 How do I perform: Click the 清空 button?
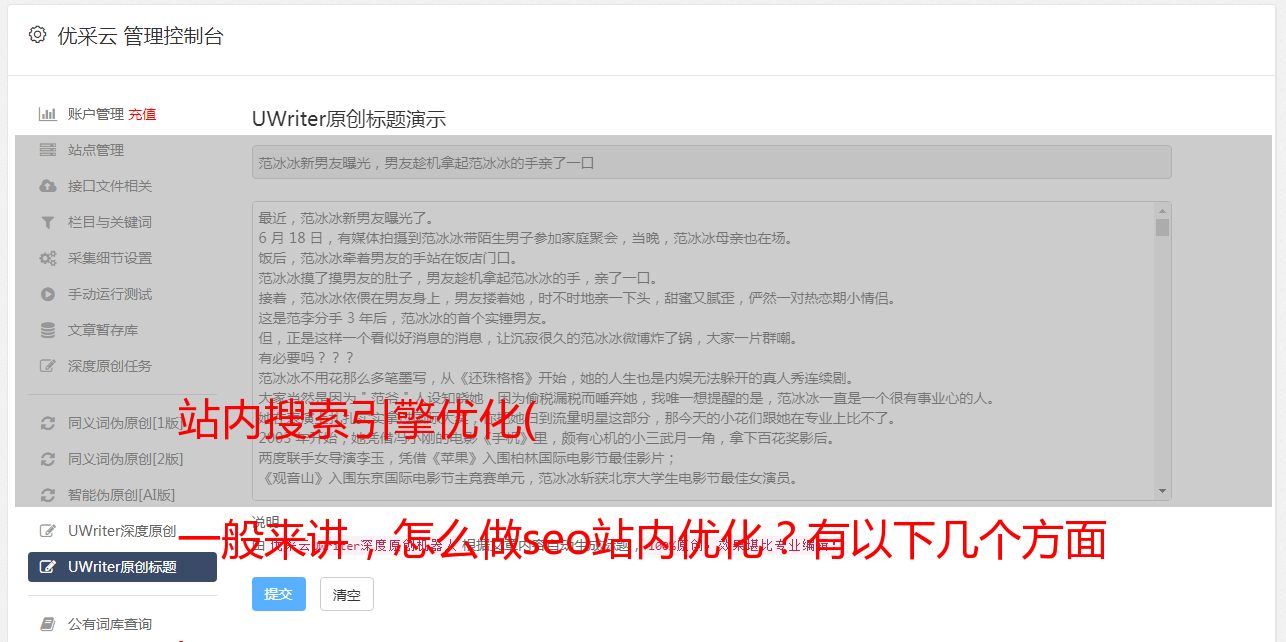click(347, 594)
